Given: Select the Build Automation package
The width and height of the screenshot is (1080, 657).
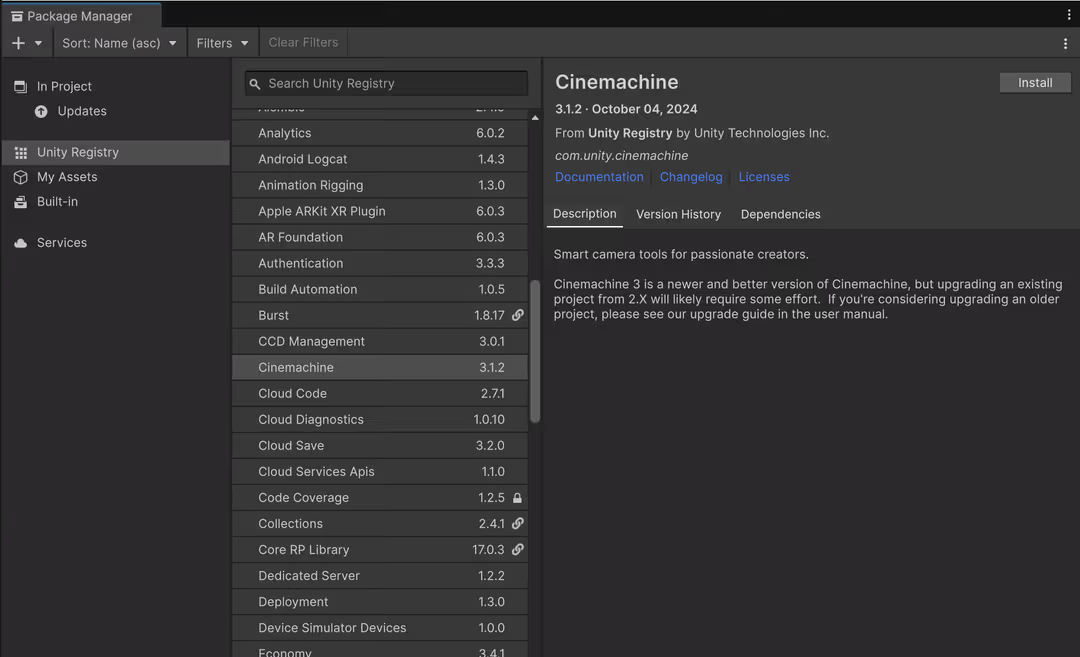Looking at the screenshot, I should pos(380,289).
